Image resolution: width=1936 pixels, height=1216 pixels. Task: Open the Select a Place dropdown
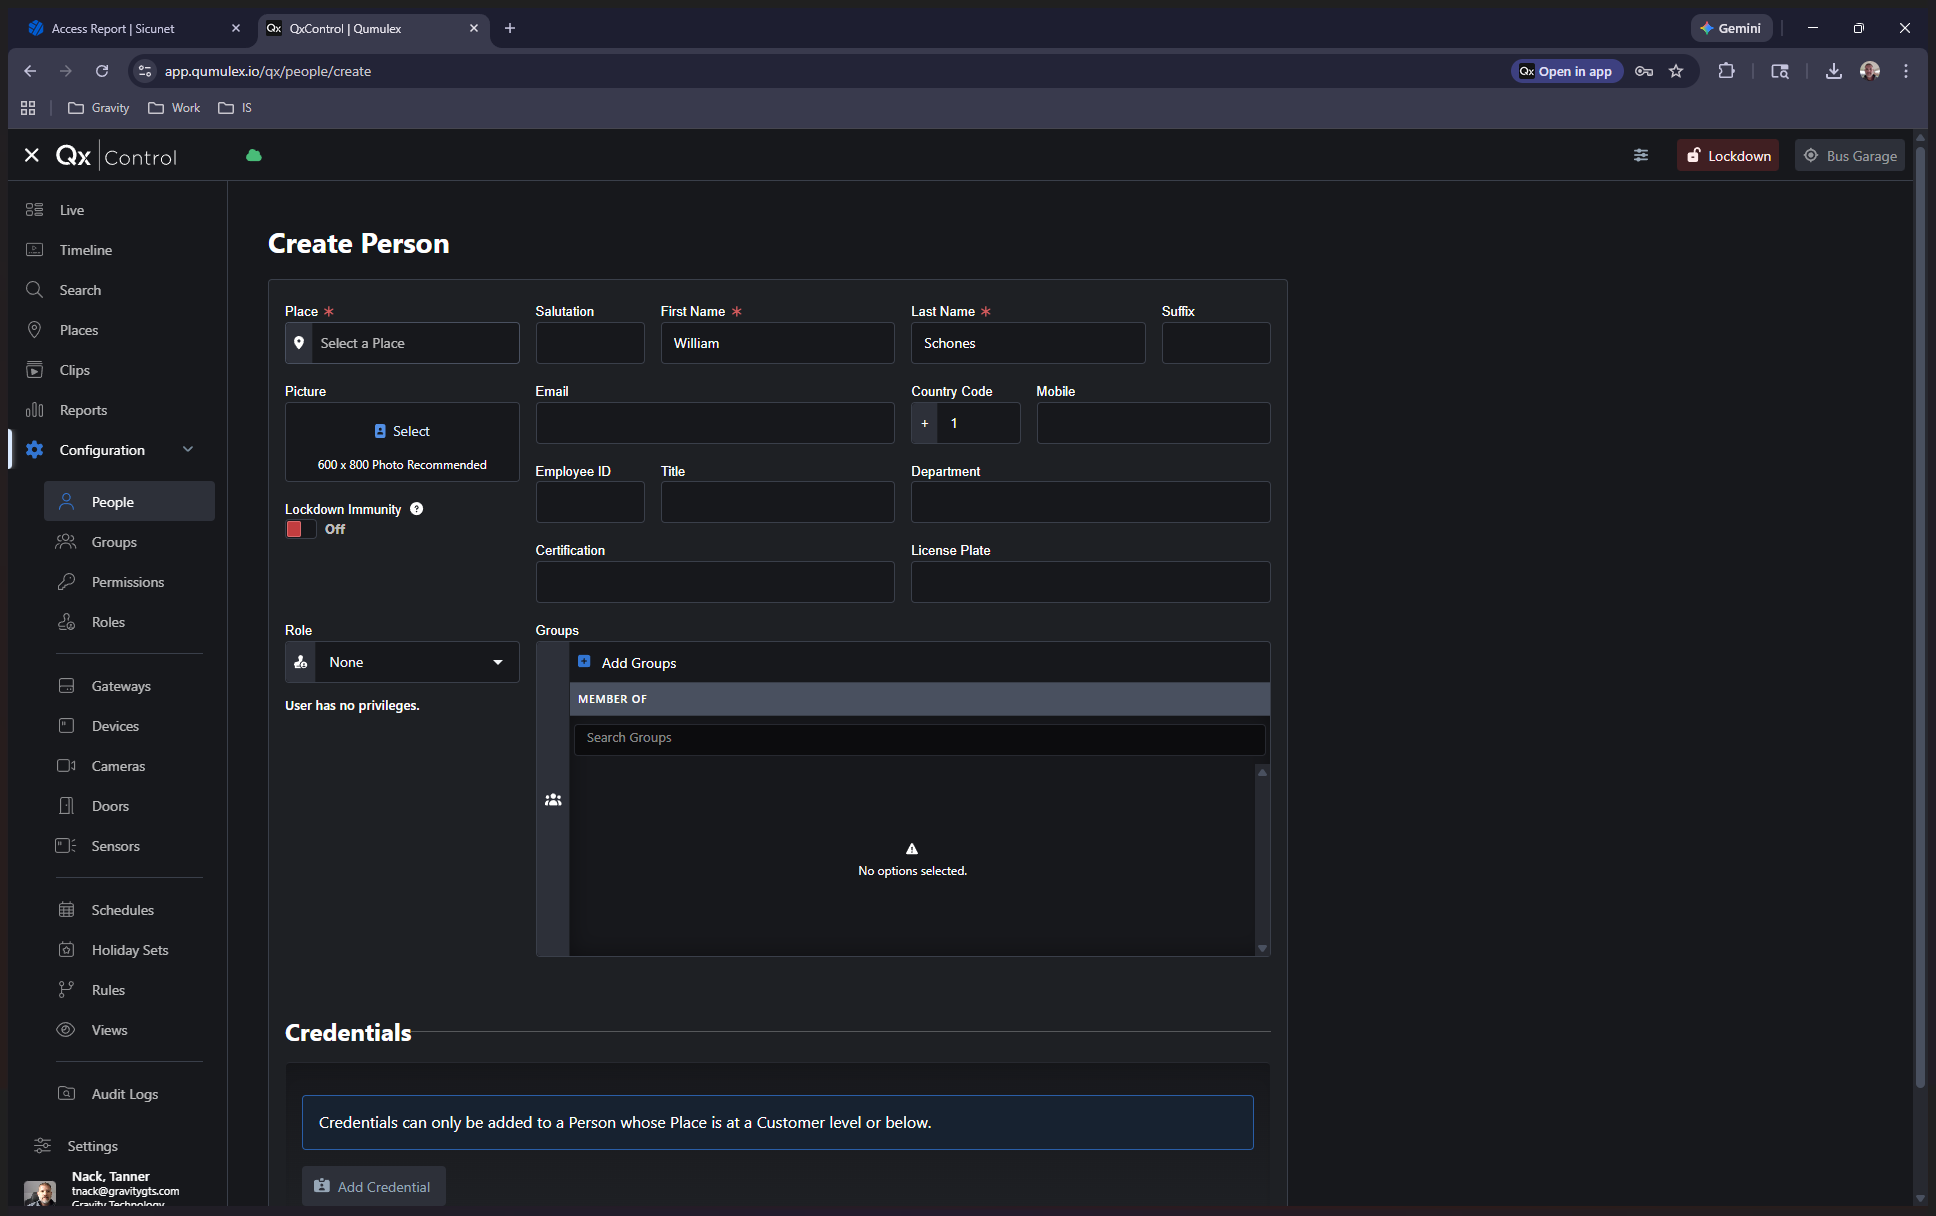(x=415, y=343)
